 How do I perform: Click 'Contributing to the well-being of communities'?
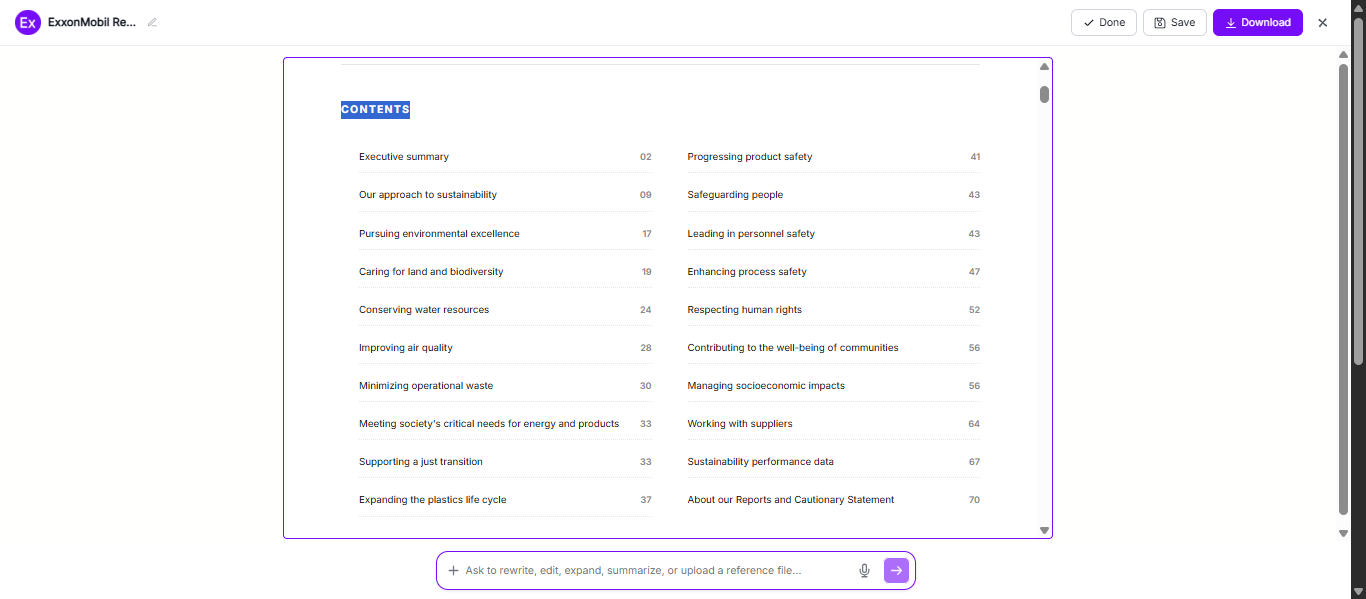tap(793, 348)
